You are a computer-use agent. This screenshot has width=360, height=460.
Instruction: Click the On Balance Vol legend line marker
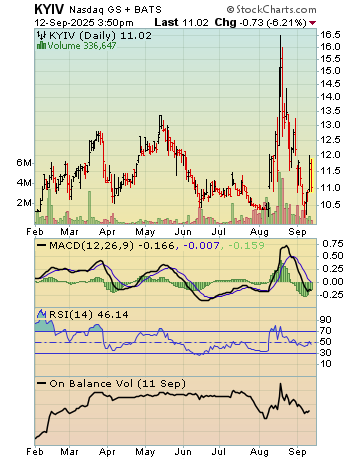coord(41,383)
